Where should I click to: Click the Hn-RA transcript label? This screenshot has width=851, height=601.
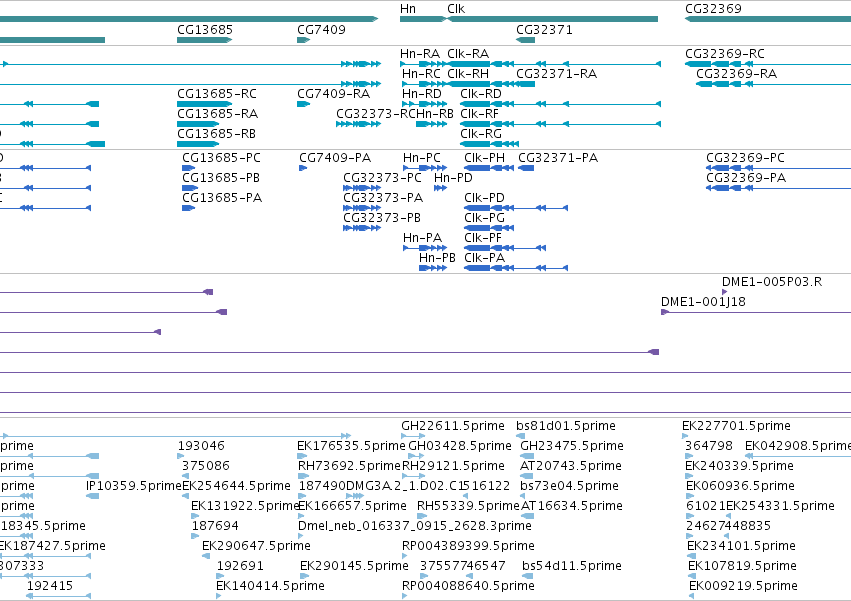click(x=420, y=54)
